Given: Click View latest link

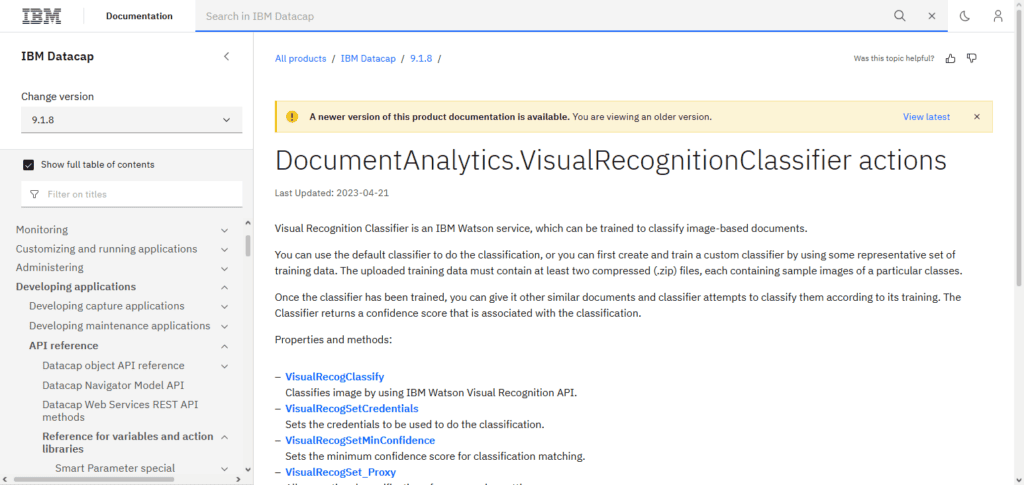Looking at the screenshot, I should point(927,117).
